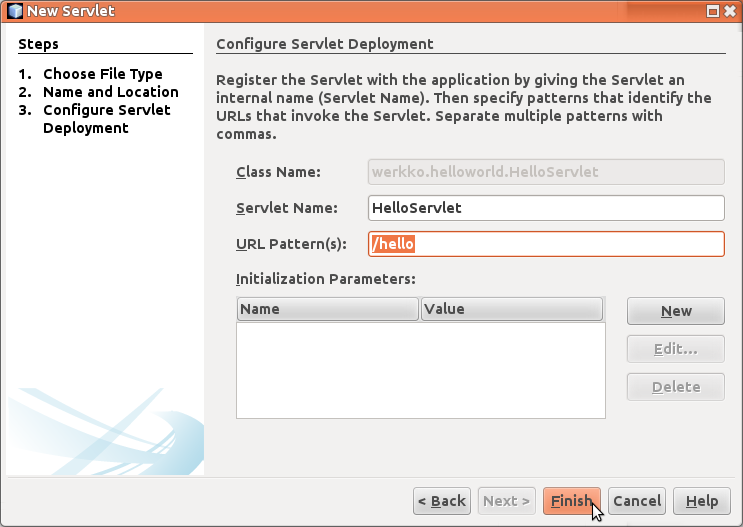Click the Finish button
743x527 pixels.
(x=572, y=501)
